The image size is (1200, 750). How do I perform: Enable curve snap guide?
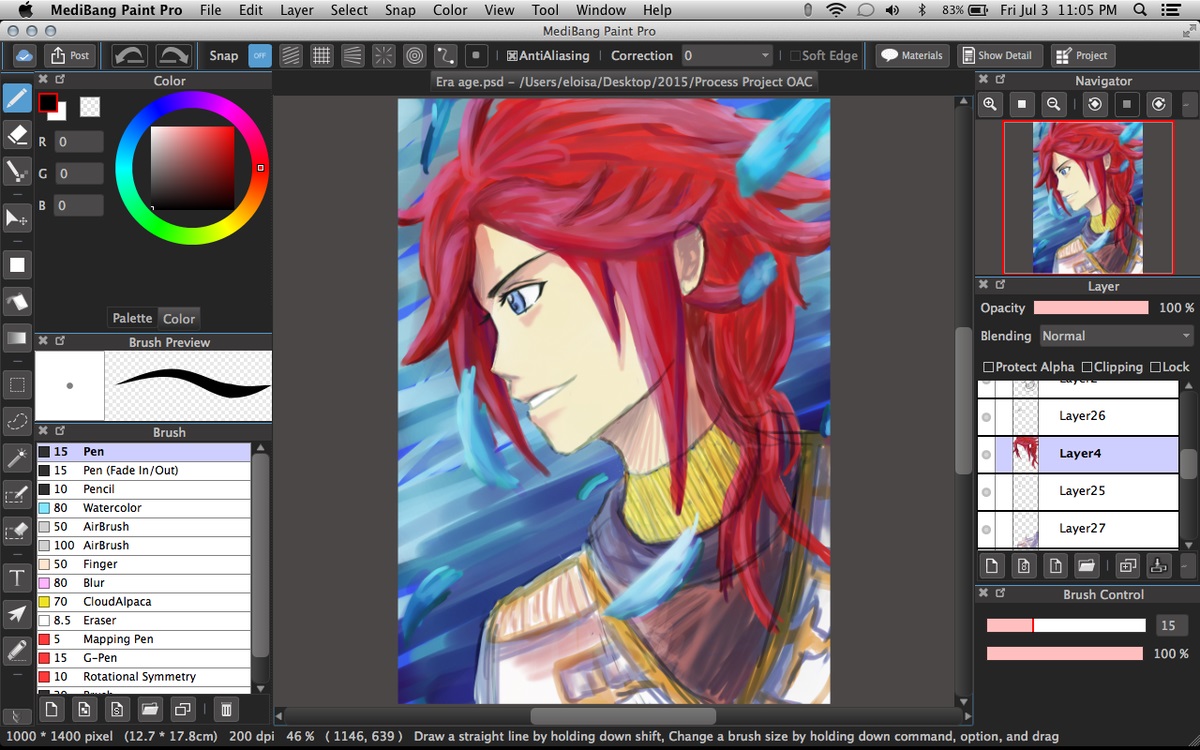coord(445,55)
